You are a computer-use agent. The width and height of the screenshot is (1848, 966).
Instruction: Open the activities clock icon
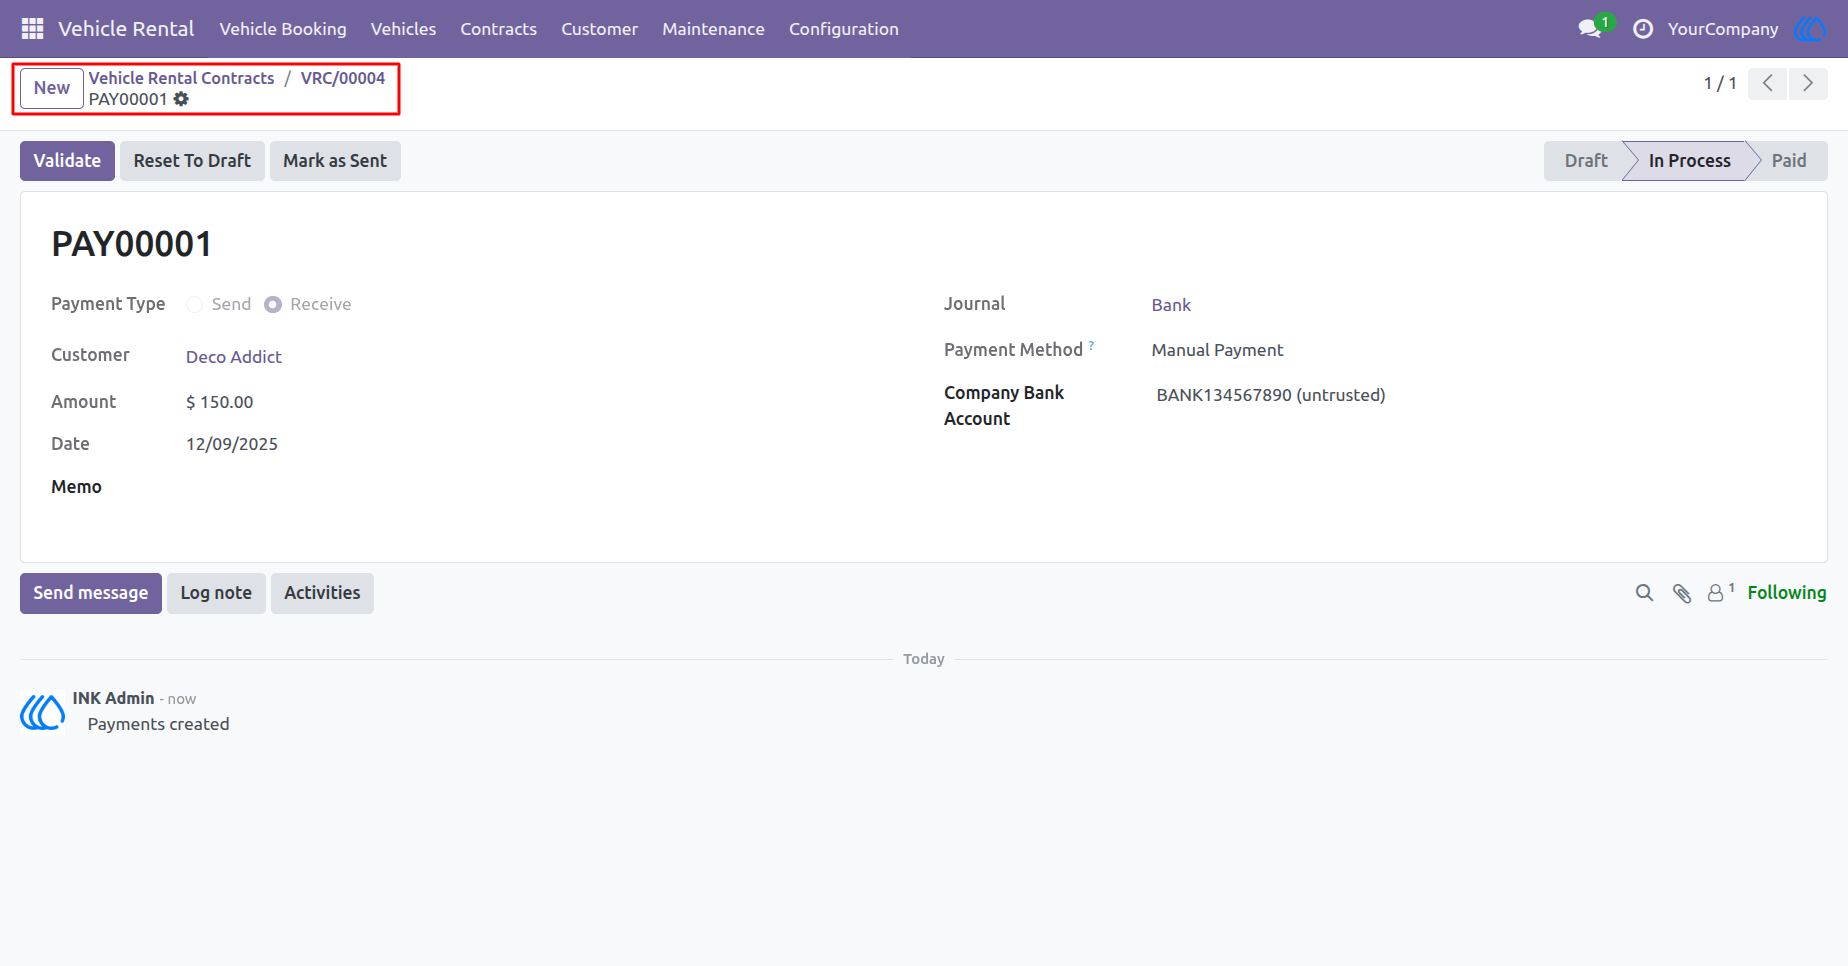(1643, 29)
